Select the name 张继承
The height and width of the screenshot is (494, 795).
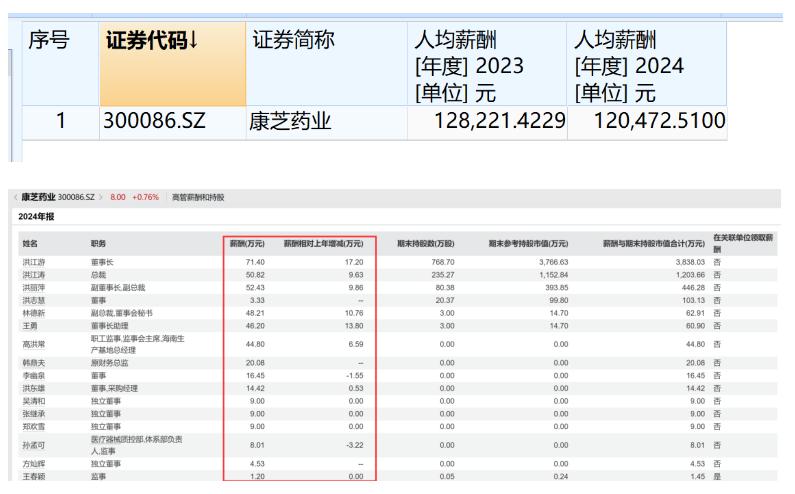[x=34, y=414]
